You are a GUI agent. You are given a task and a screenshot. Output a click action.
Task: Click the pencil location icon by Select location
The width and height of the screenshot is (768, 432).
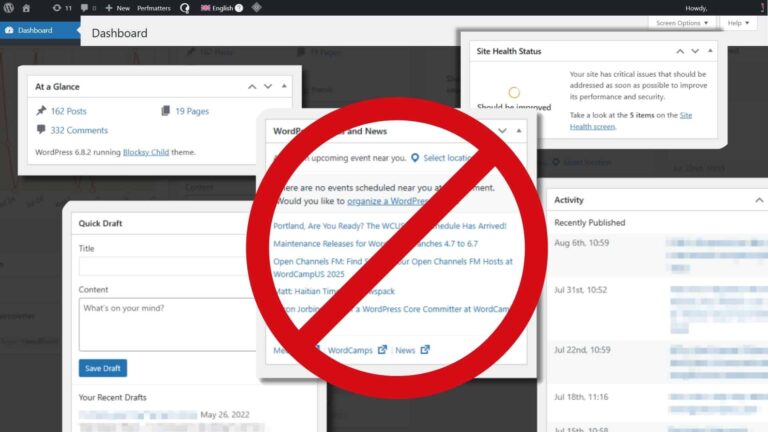pyautogui.click(x=415, y=158)
